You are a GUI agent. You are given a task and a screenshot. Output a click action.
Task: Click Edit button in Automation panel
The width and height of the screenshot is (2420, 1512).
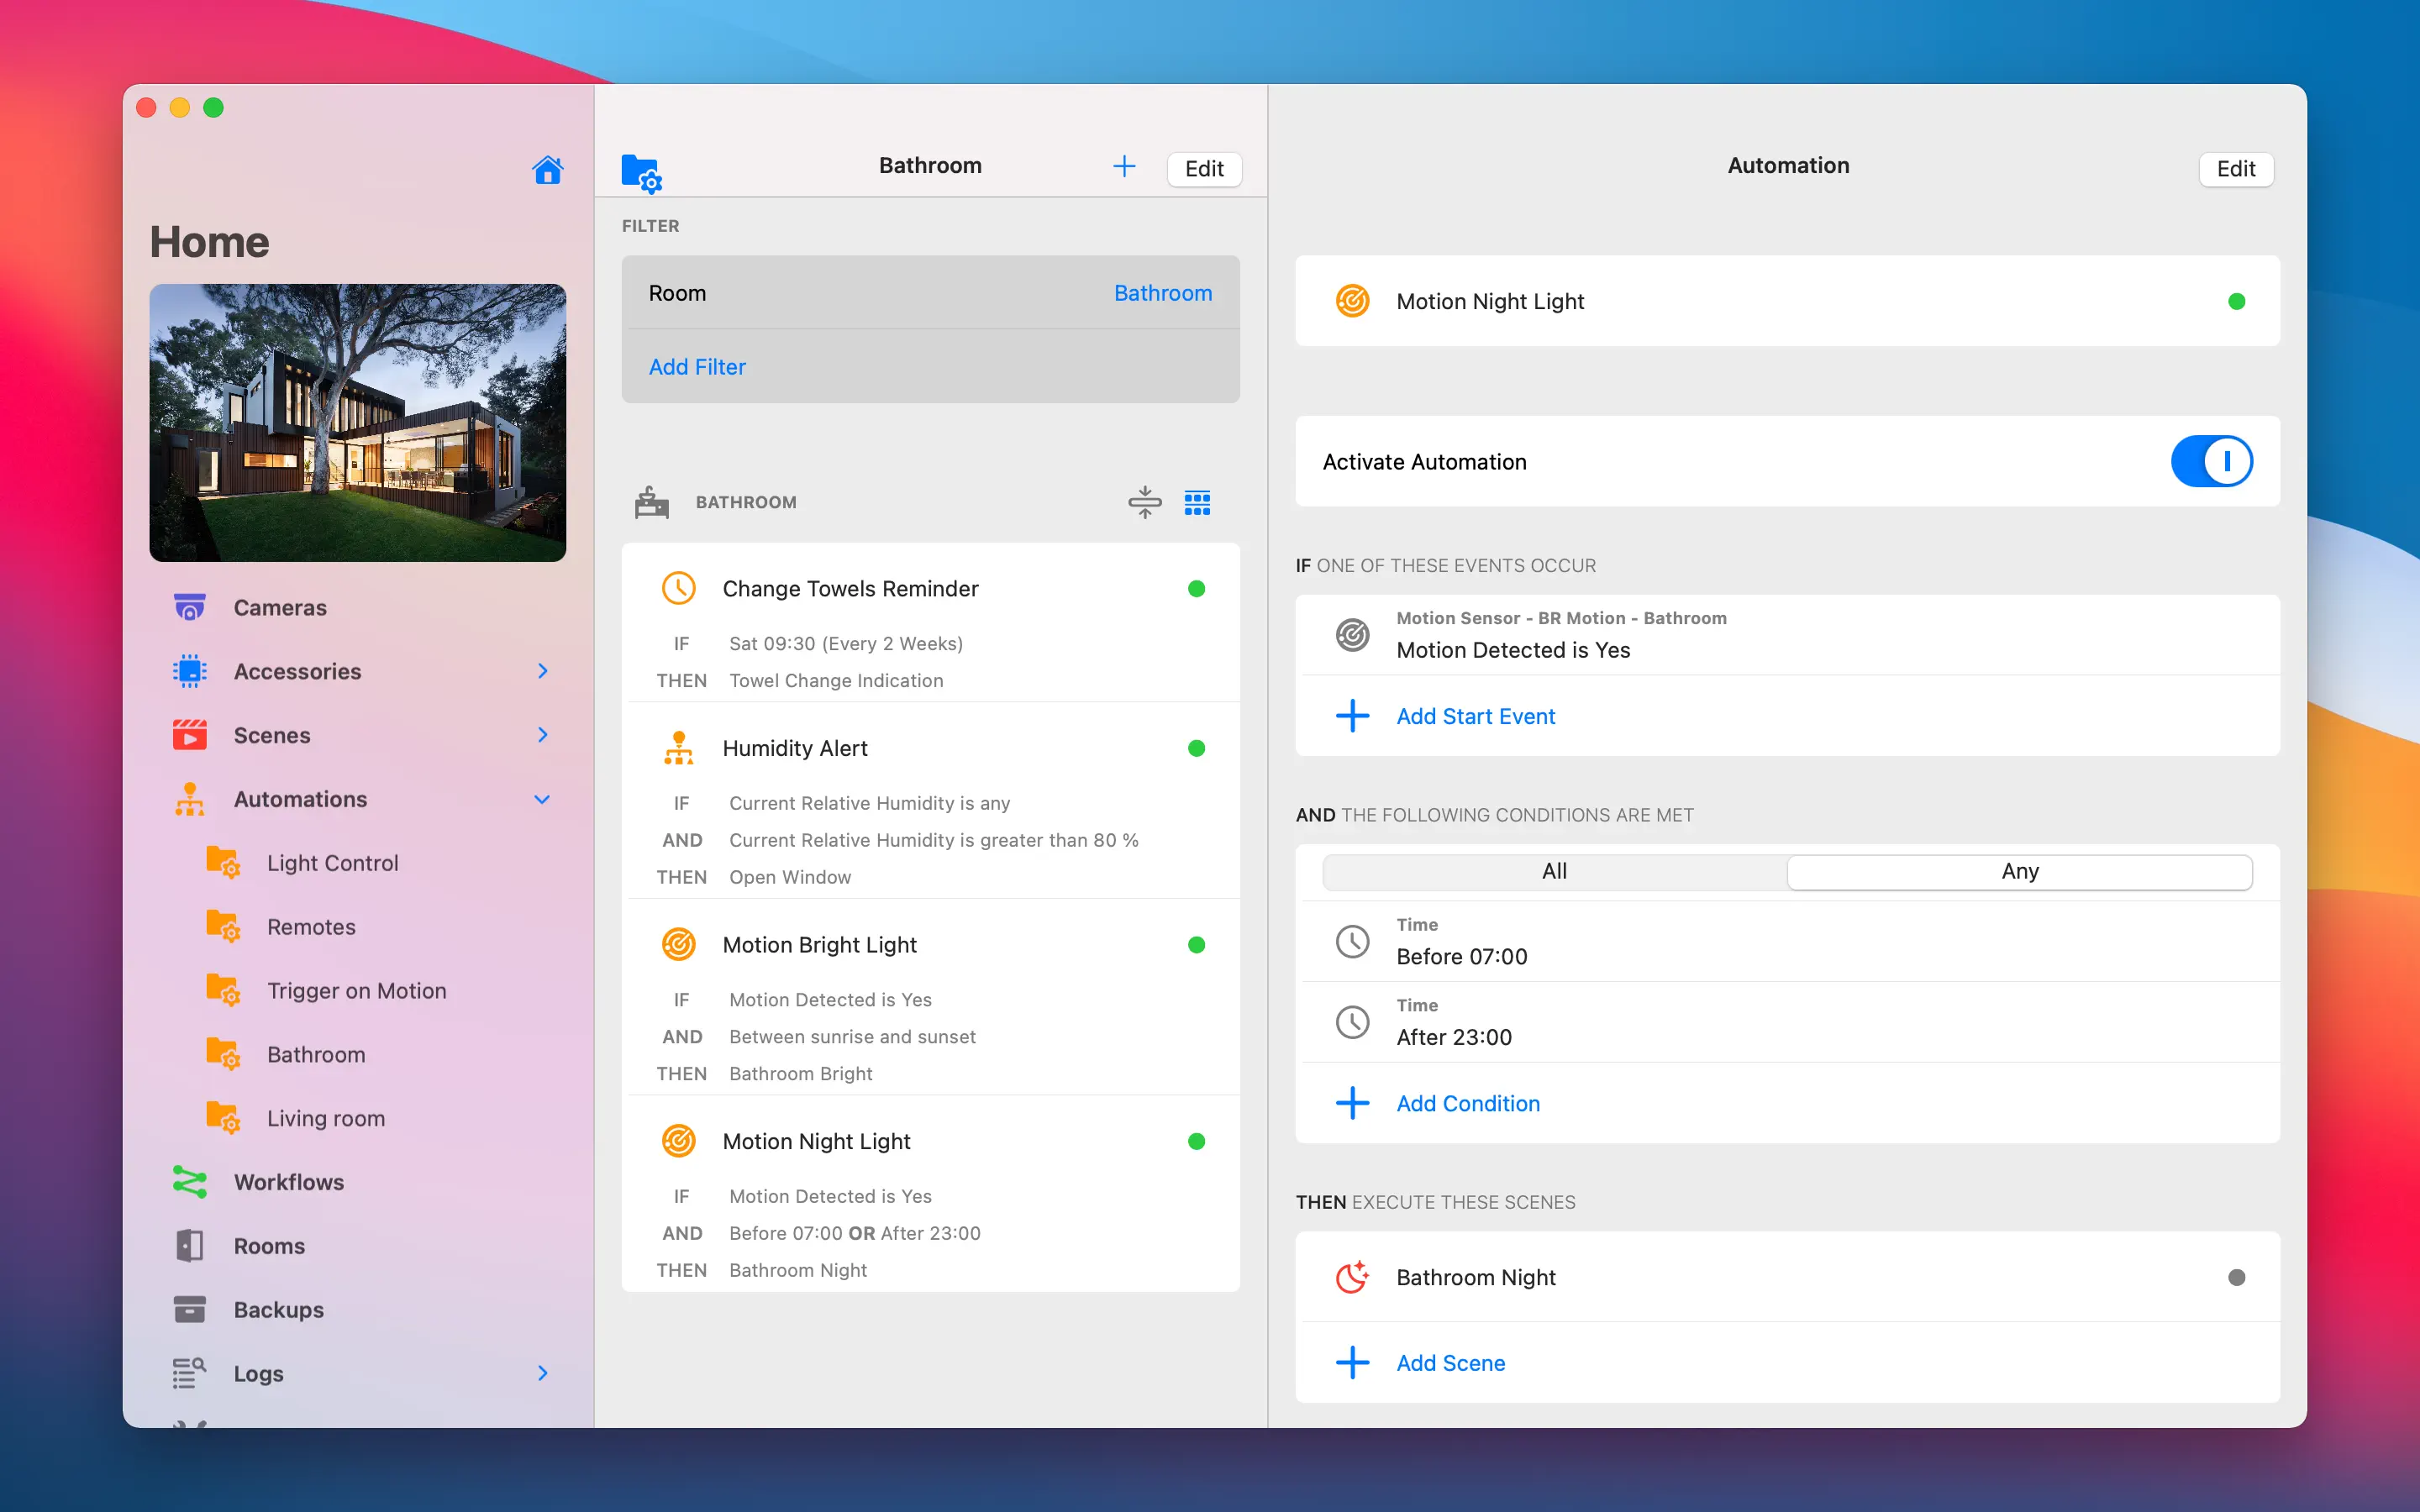[x=2235, y=169]
